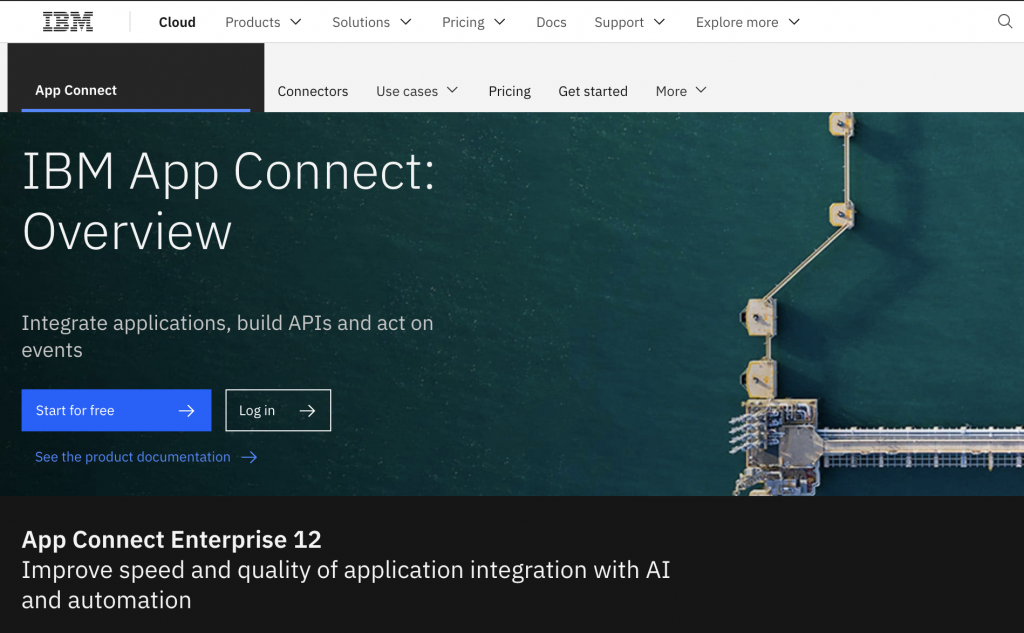The height and width of the screenshot is (633, 1024).
Task: Click the Start for free button
Action: (x=116, y=410)
